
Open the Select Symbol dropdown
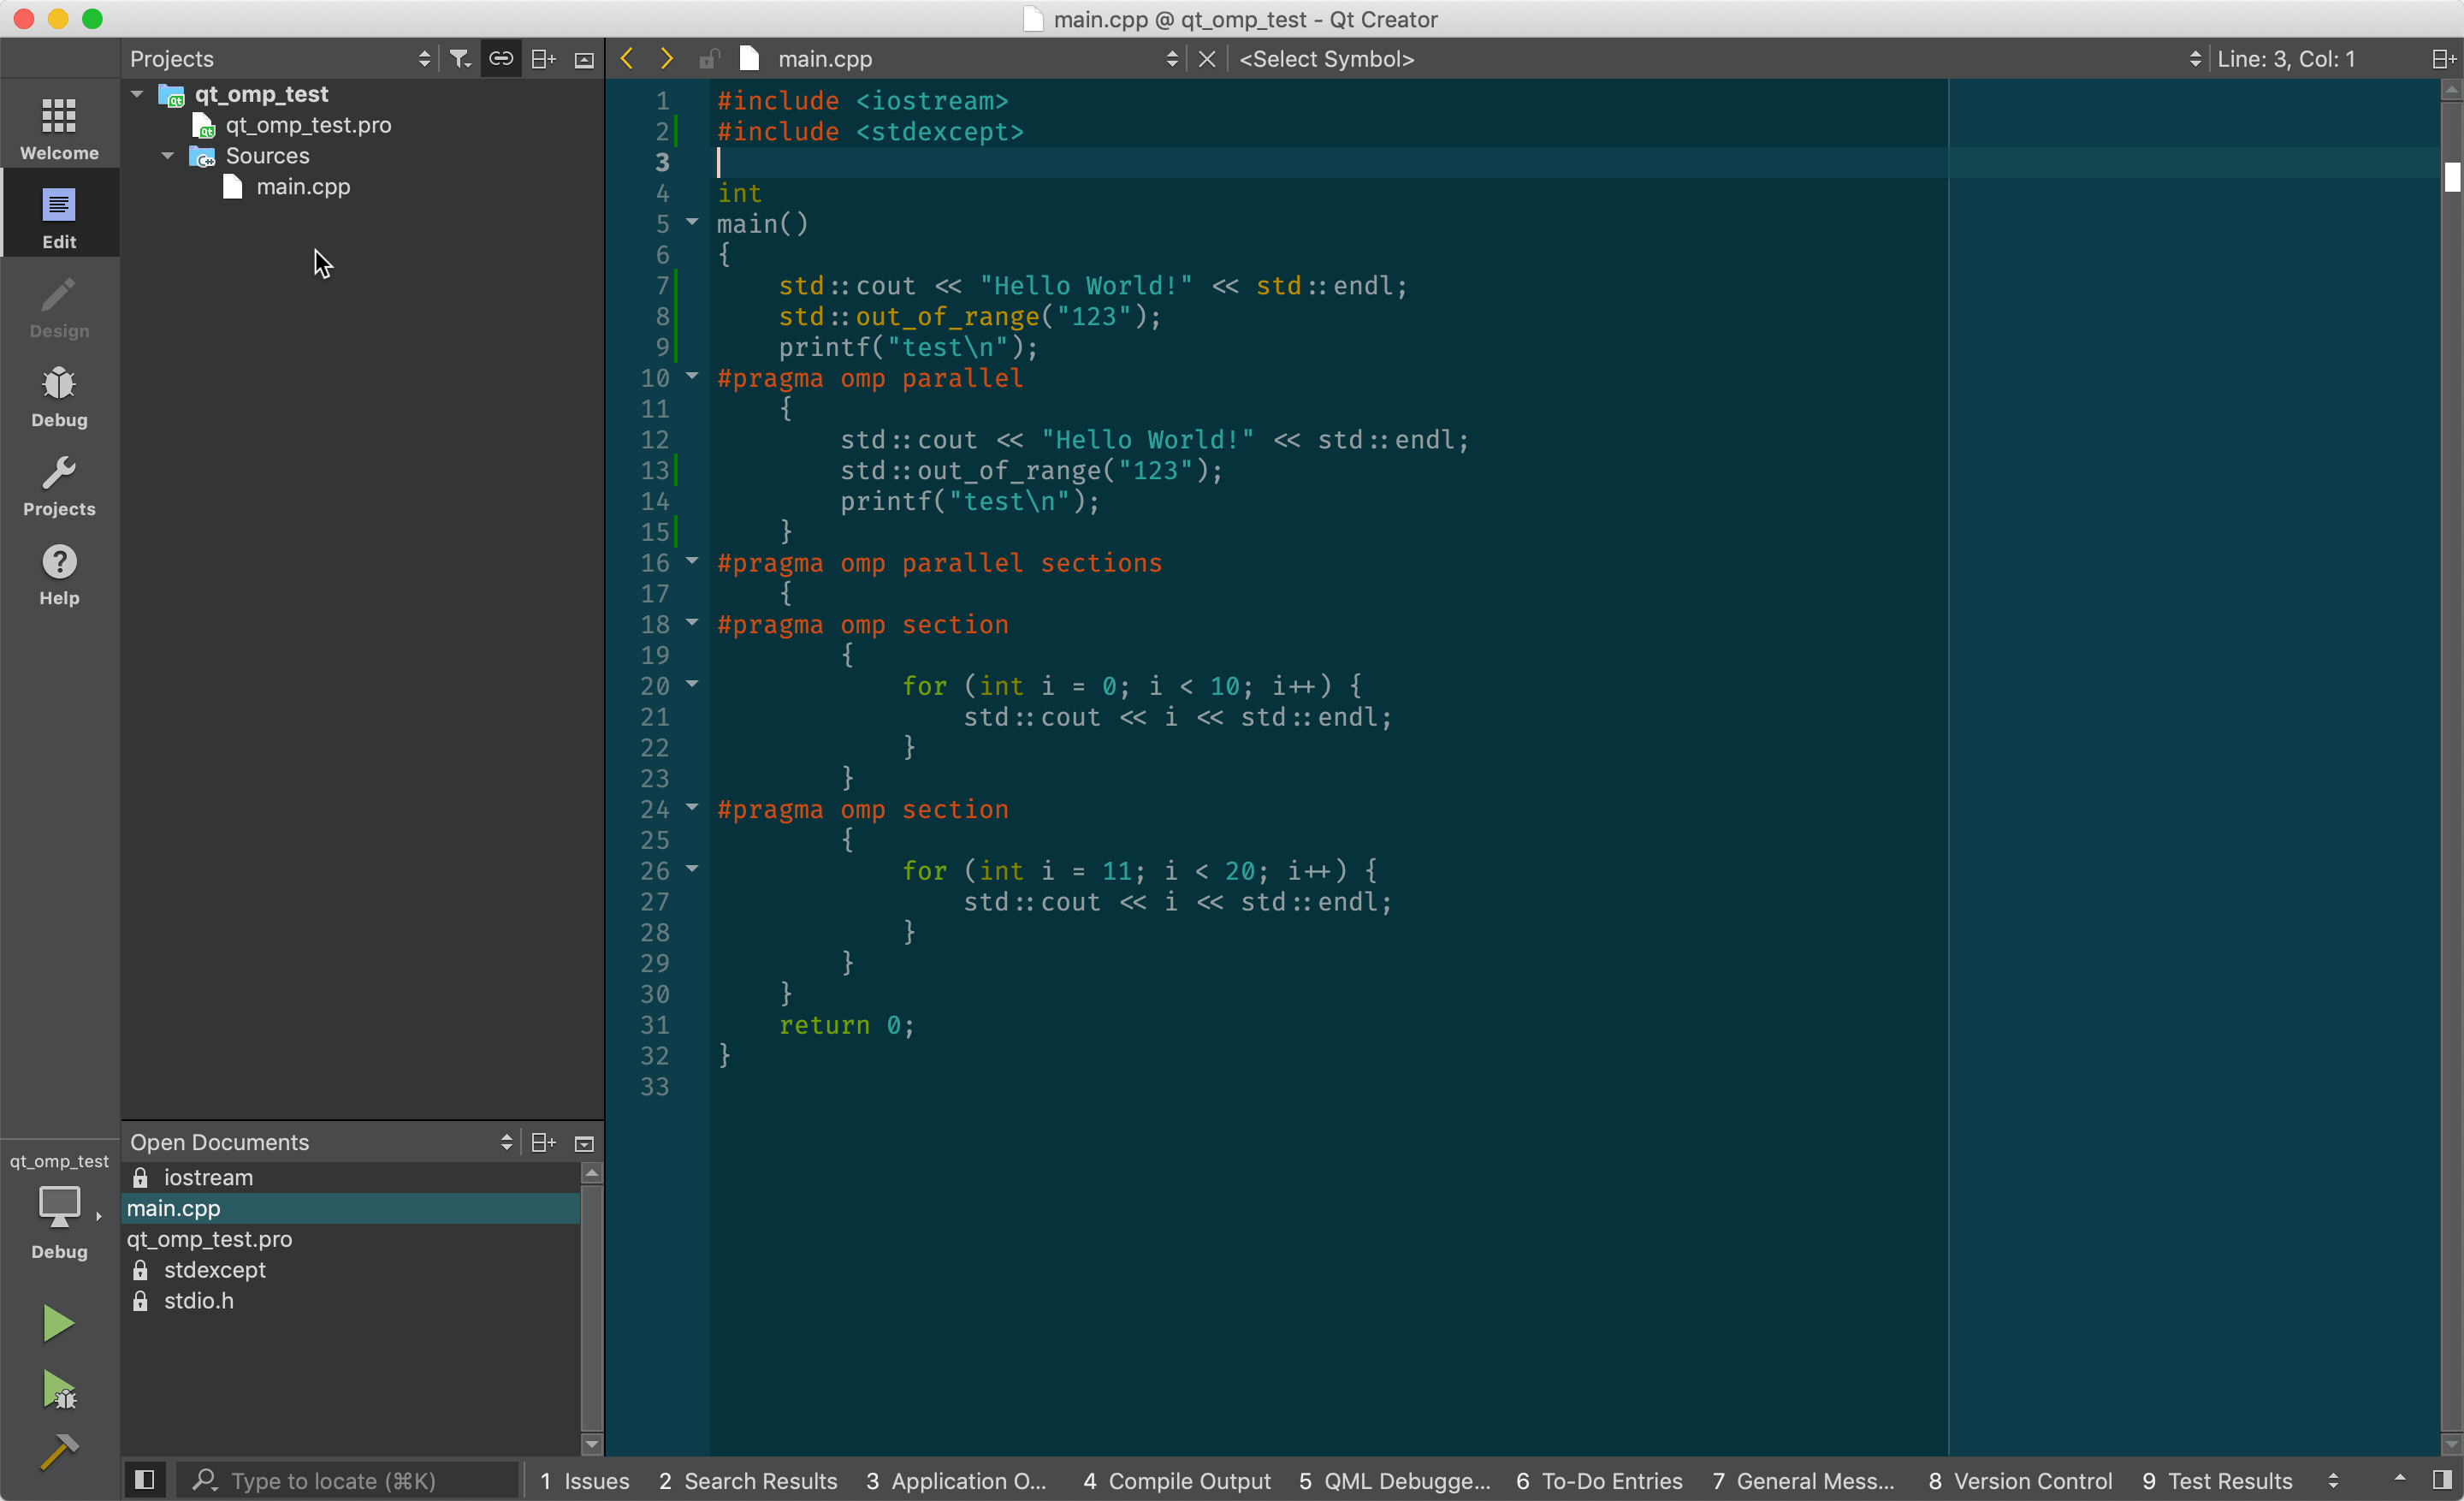pyautogui.click(x=1719, y=59)
